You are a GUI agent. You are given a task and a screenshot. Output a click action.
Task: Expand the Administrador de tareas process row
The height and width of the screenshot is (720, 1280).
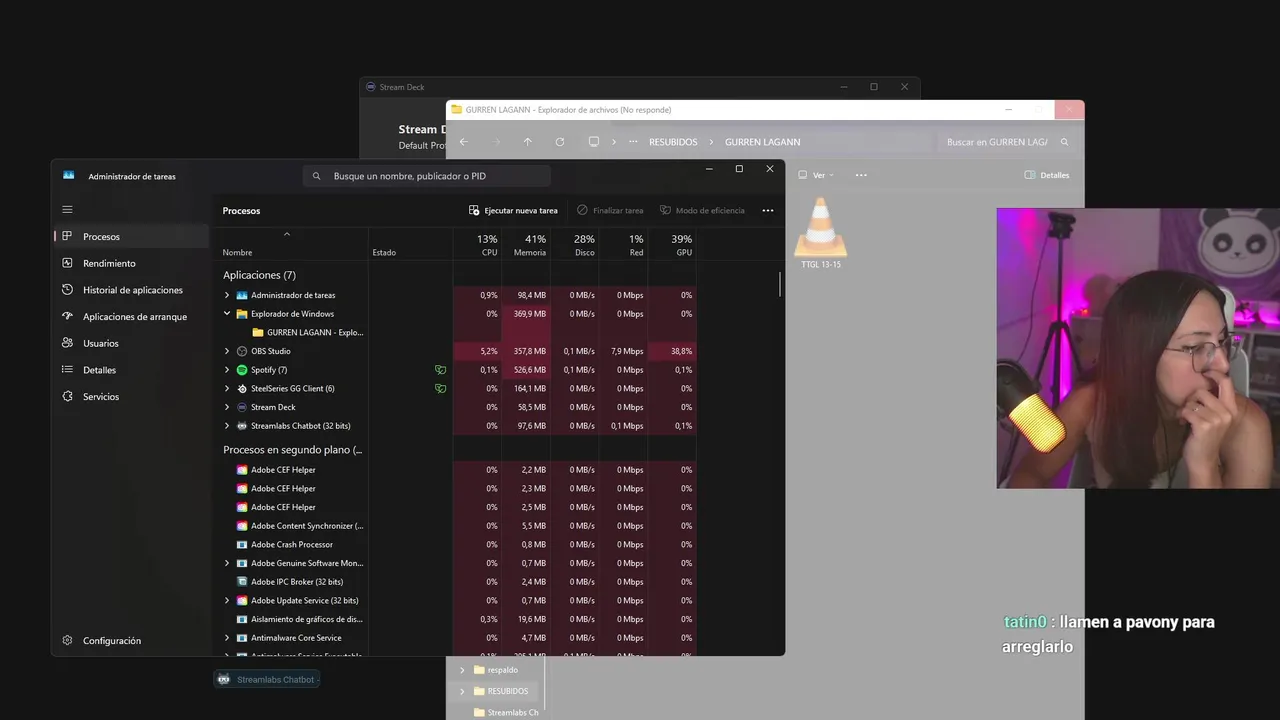coord(227,295)
